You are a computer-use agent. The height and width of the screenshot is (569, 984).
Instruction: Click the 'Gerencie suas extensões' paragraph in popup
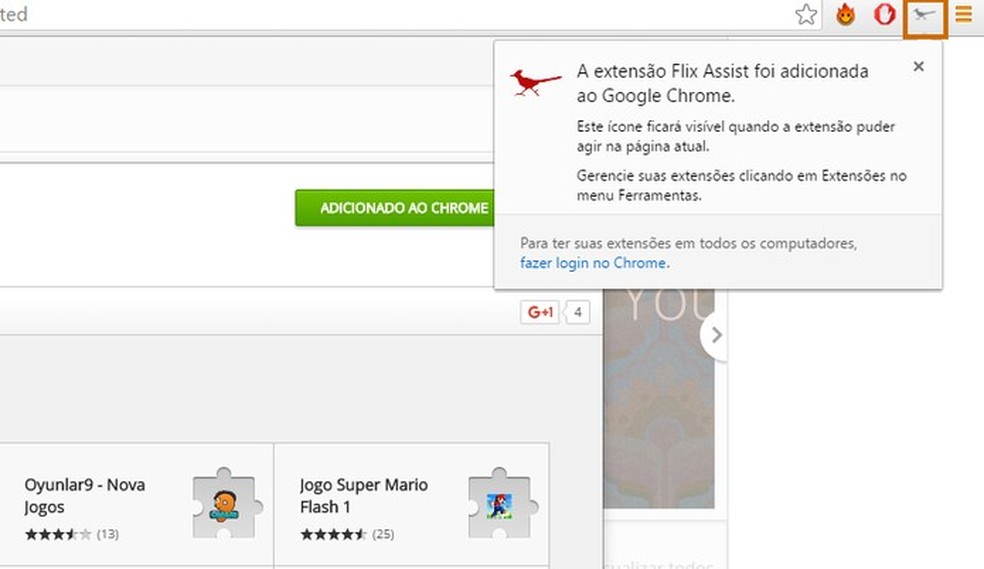click(742, 185)
